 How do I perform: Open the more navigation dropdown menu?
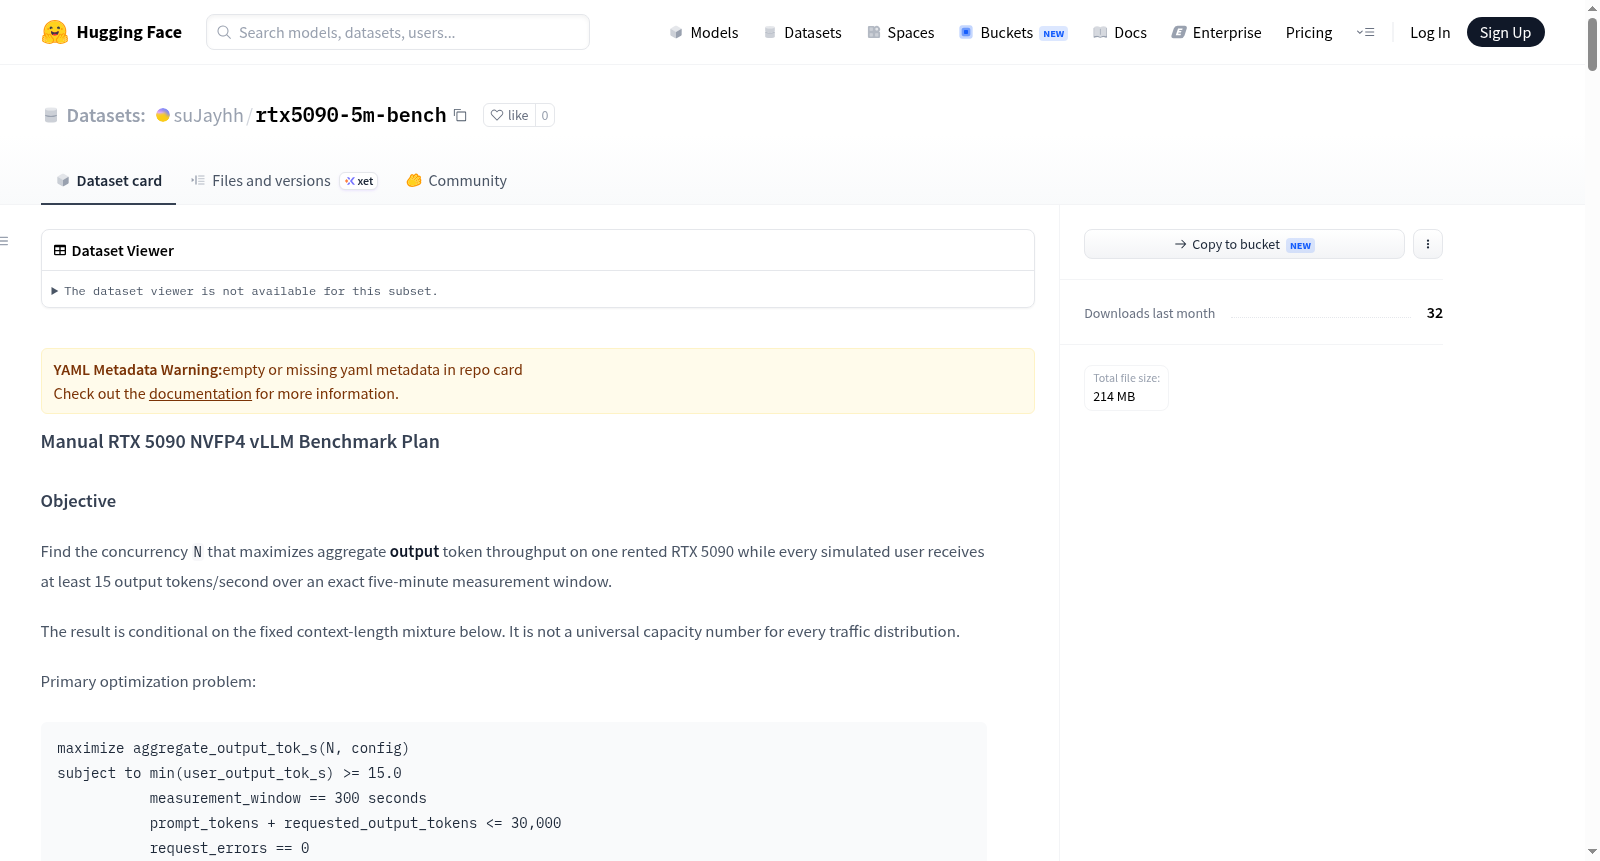[x=1365, y=32]
